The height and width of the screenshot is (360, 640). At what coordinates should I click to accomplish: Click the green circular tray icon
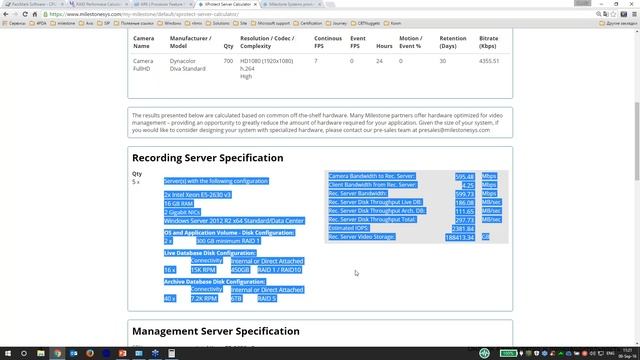[484, 353]
